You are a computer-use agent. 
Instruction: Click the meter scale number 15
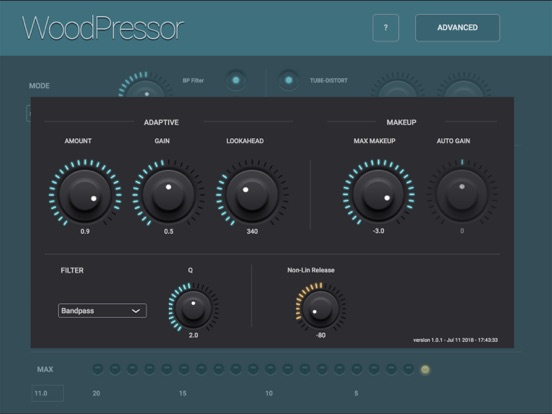tap(182, 393)
